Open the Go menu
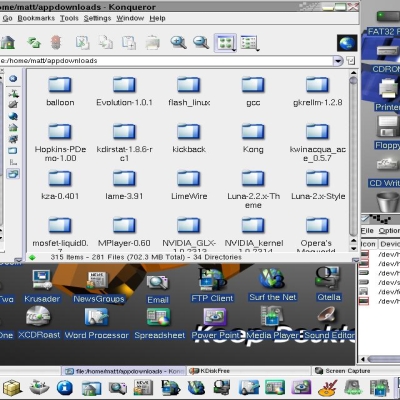 coord(7,18)
